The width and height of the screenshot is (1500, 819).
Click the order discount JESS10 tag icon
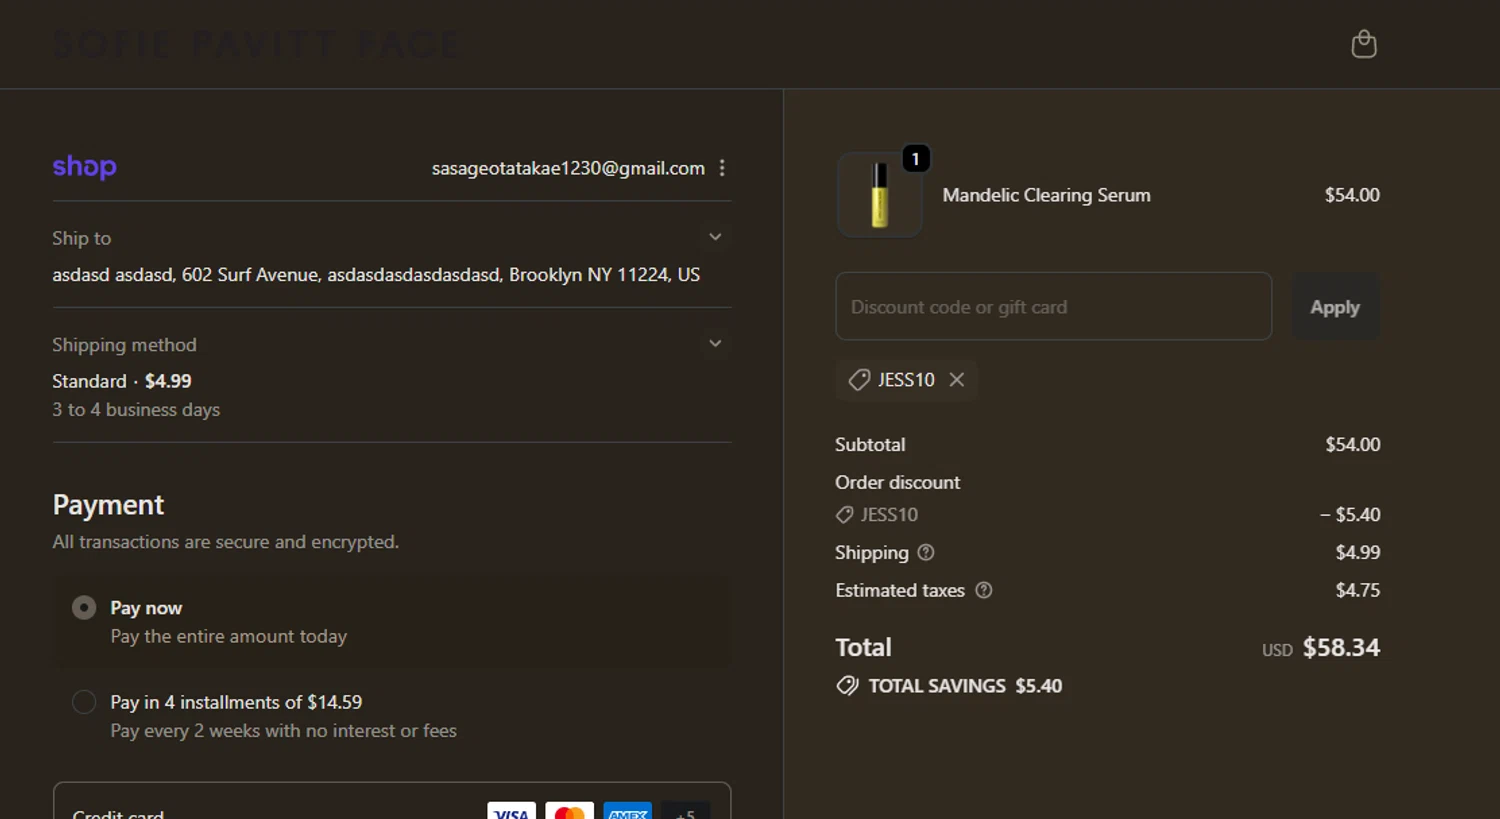pyautogui.click(x=845, y=515)
